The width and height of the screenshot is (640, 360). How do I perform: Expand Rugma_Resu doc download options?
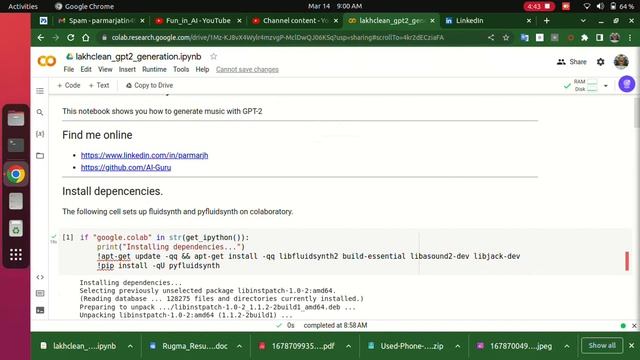[x=240, y=346]
